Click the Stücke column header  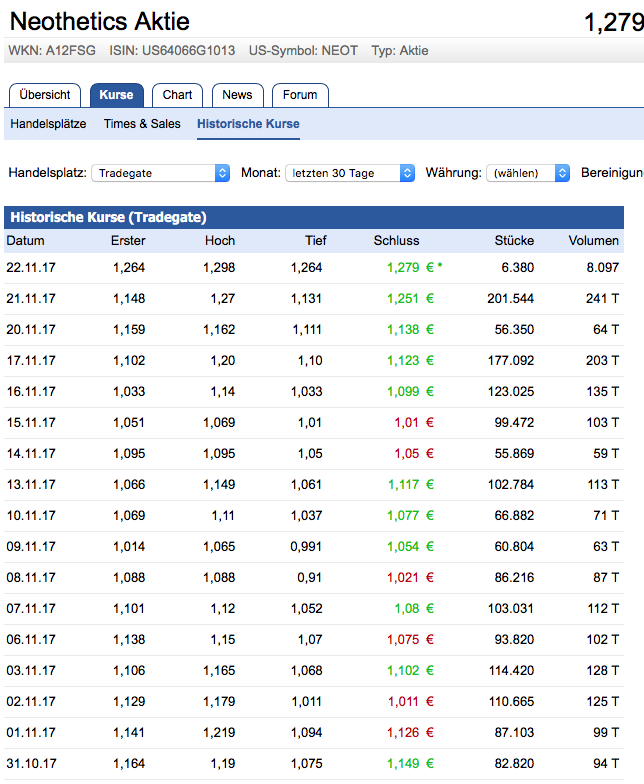(514, 241)
